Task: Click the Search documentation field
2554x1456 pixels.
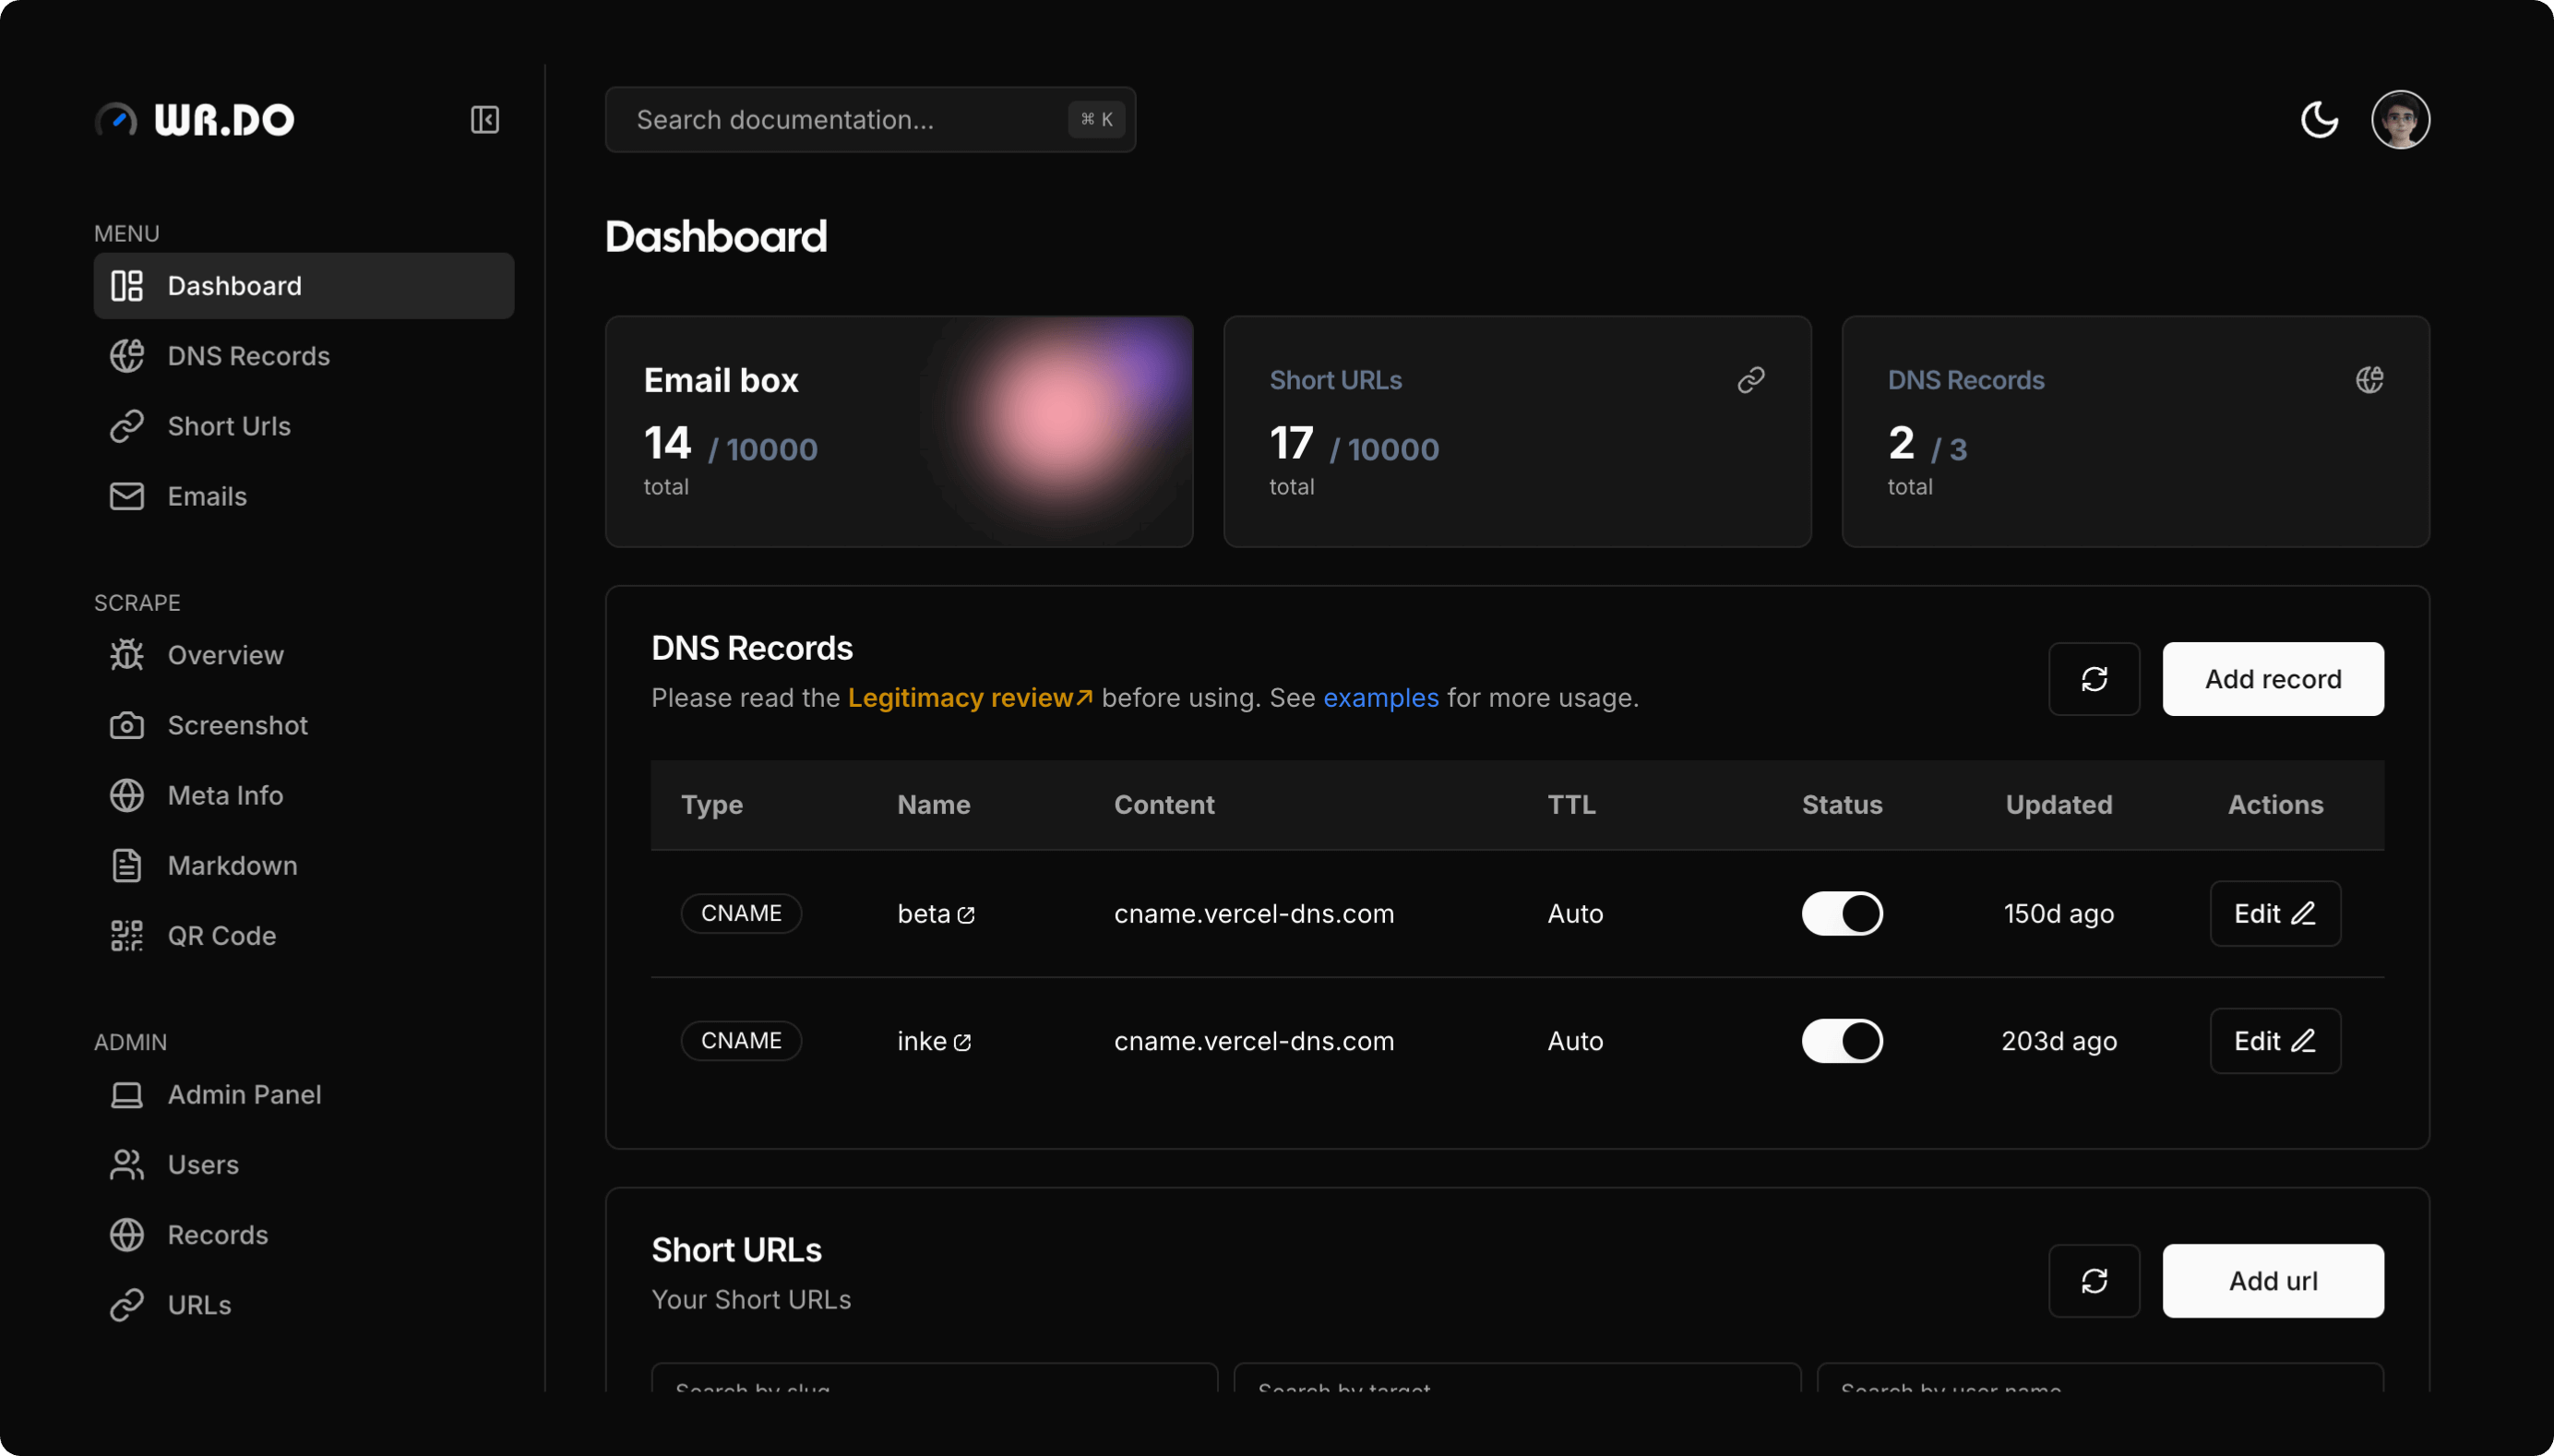Action: point(870,119)
